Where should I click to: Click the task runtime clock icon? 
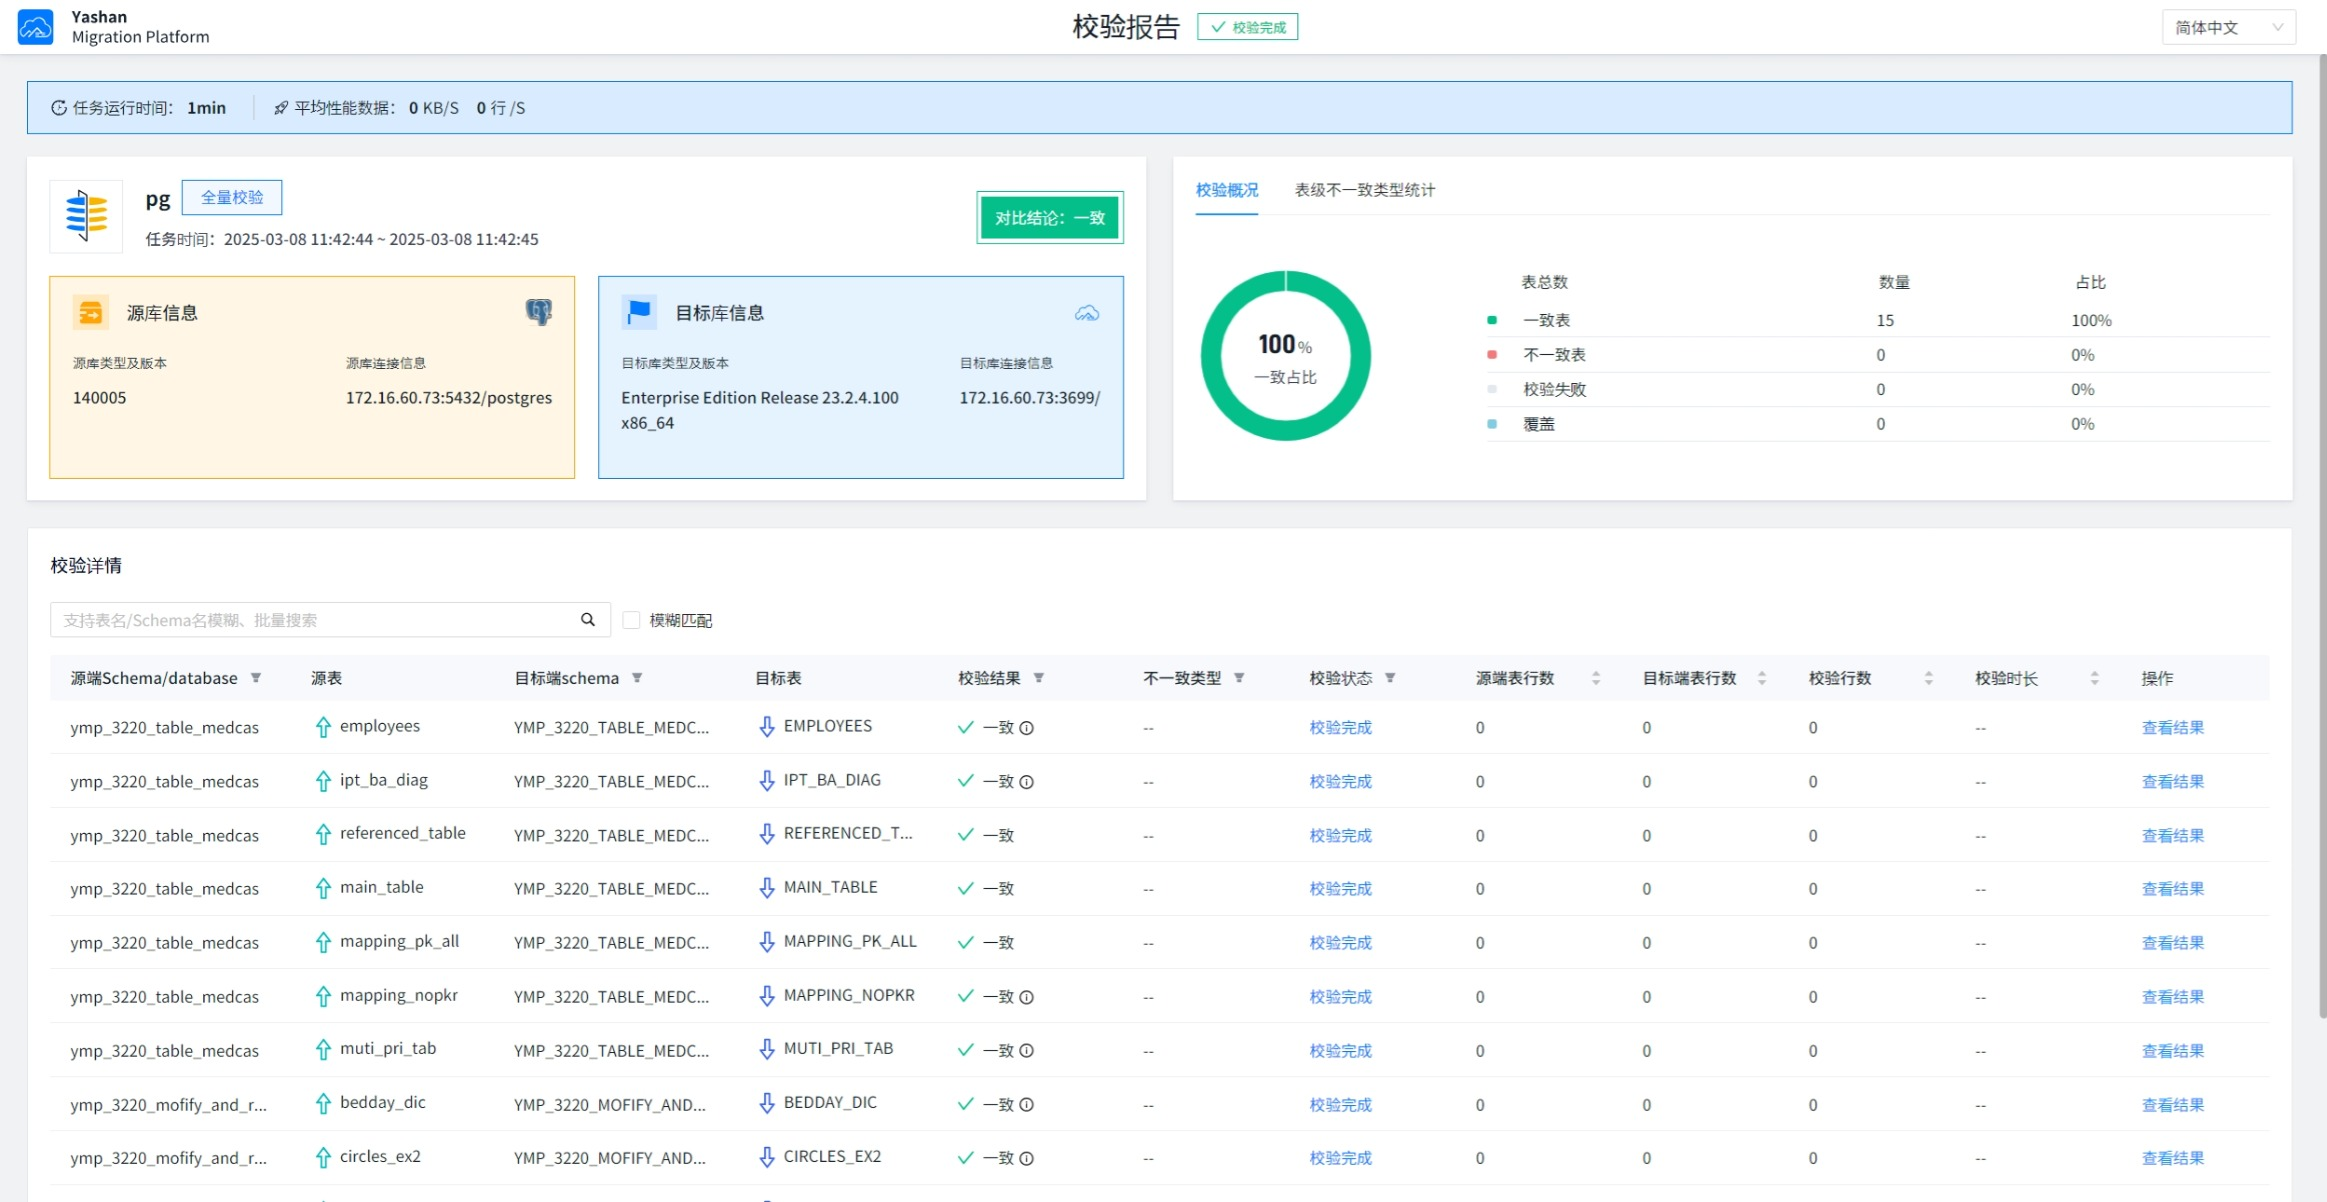tap(59, 108)
